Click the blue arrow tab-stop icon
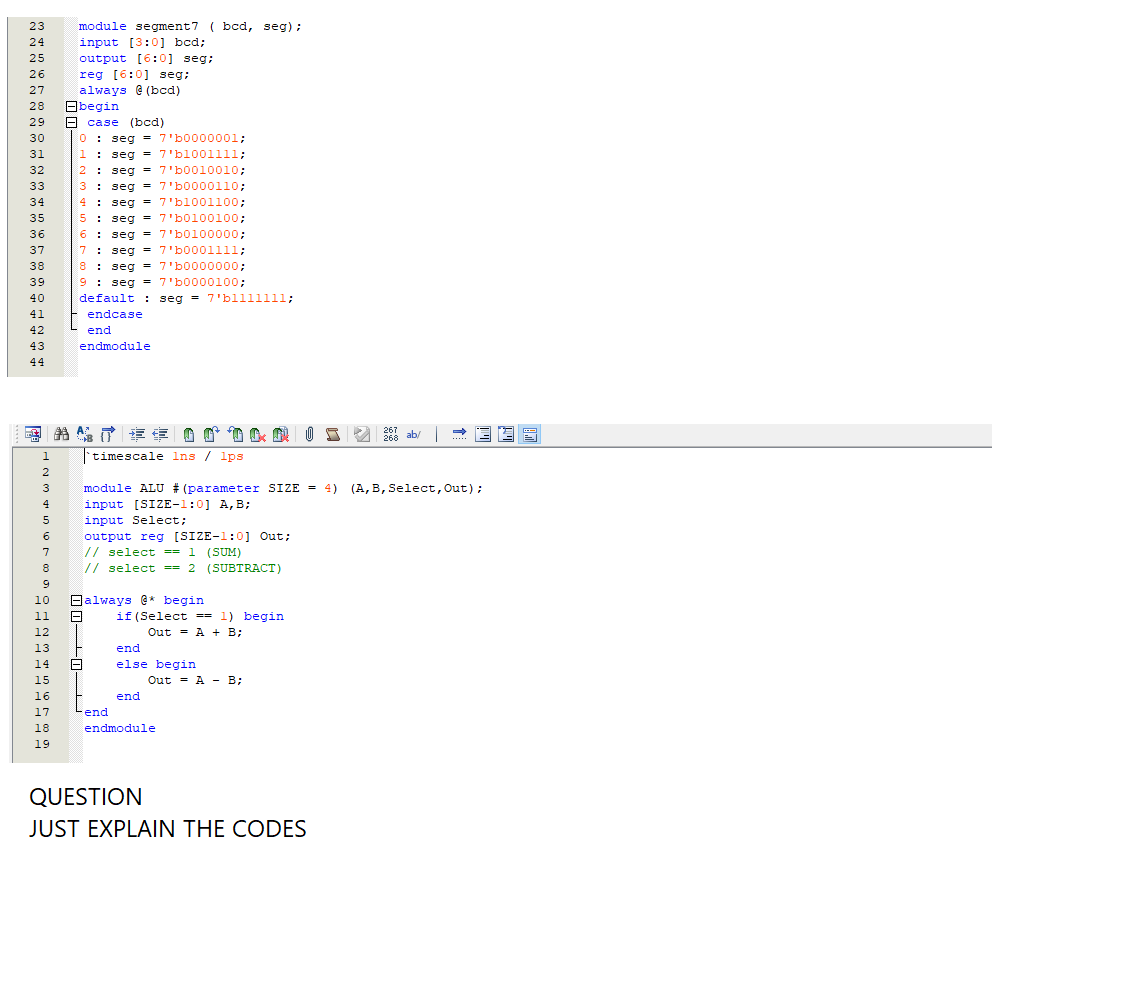The width and height of the screenshot is (1139, 987). pyautogui.click(x=459, y=434)
